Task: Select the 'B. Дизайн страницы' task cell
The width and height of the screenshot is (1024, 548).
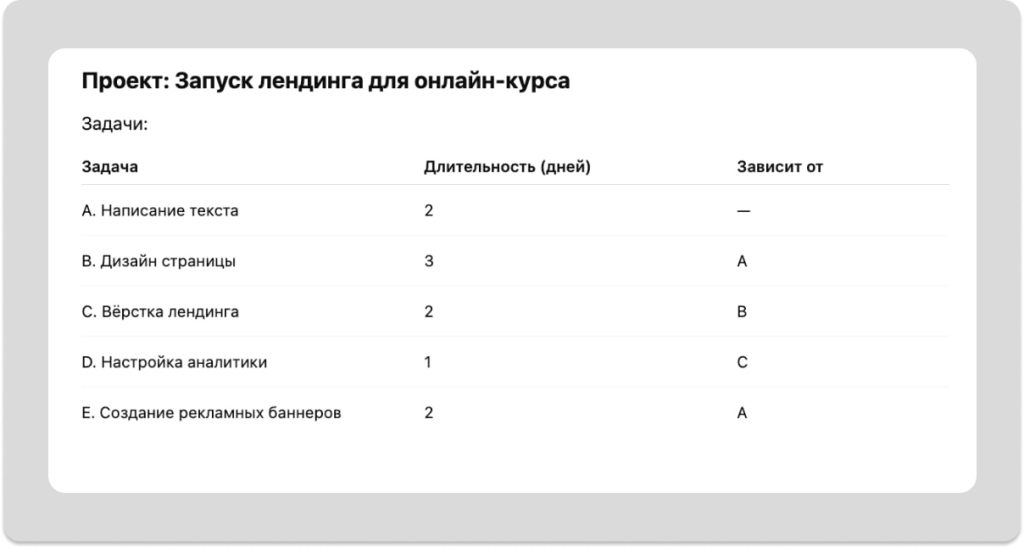Action: tap(159, 261)
